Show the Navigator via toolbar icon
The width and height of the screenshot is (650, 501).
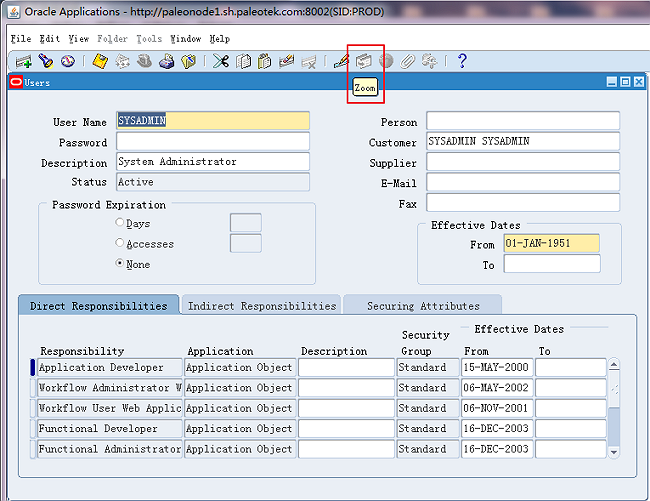click(x=68, y=61)
